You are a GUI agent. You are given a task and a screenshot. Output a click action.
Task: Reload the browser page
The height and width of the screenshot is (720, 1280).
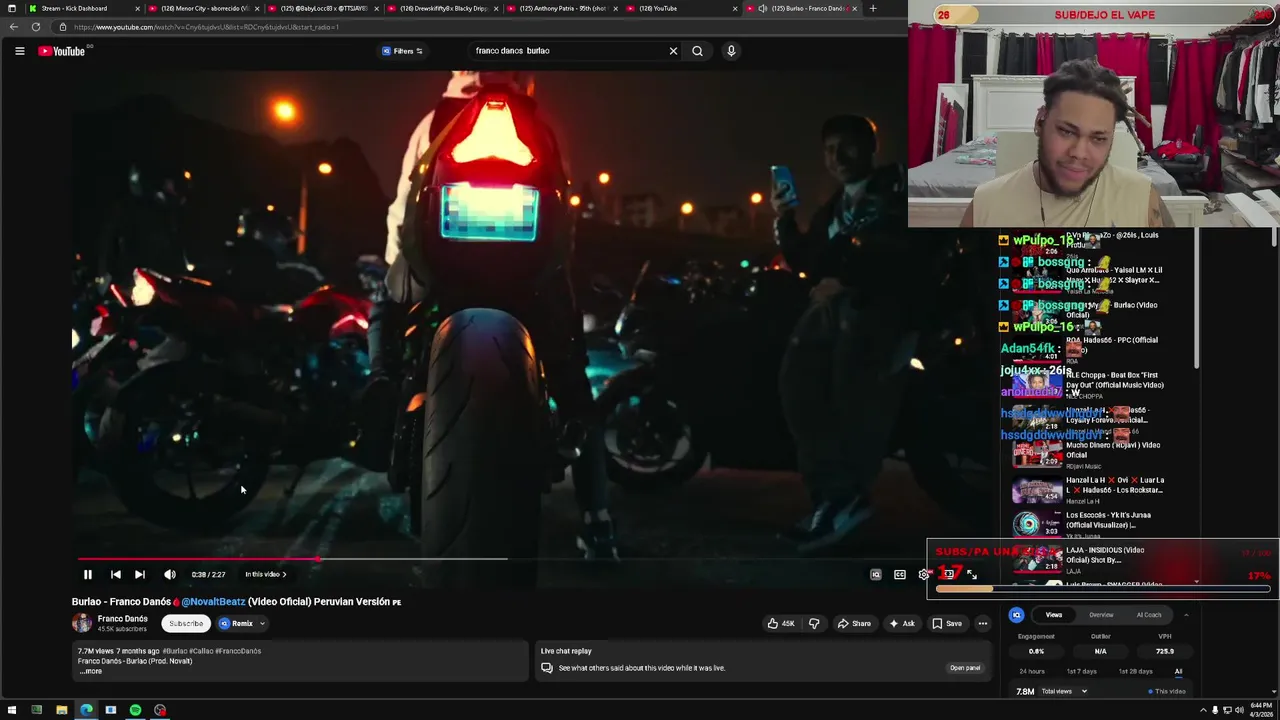click(36, 27)
